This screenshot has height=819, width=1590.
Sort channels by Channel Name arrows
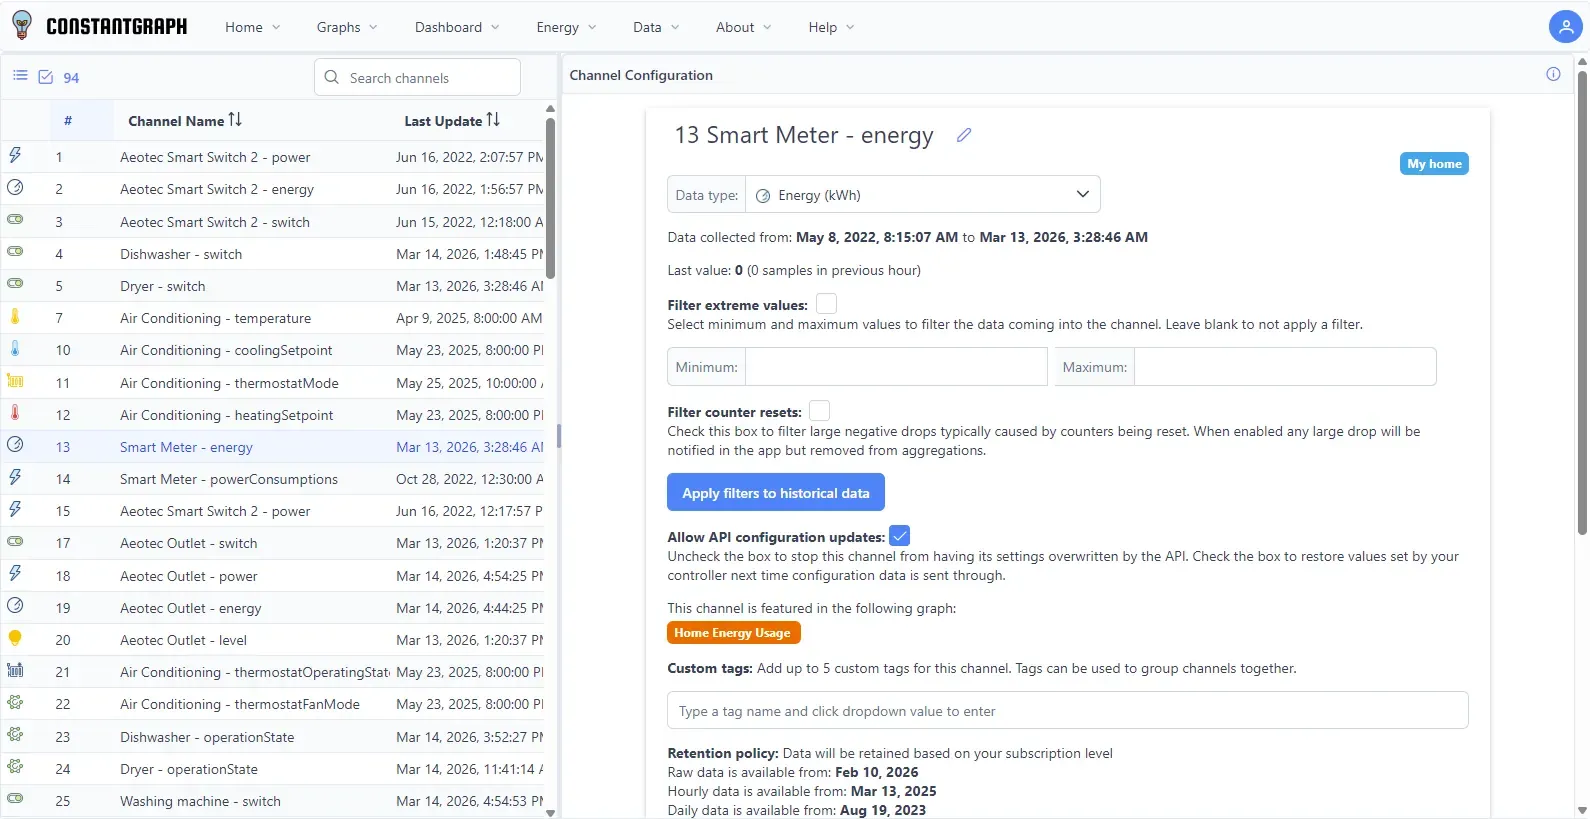click(235, 120)
